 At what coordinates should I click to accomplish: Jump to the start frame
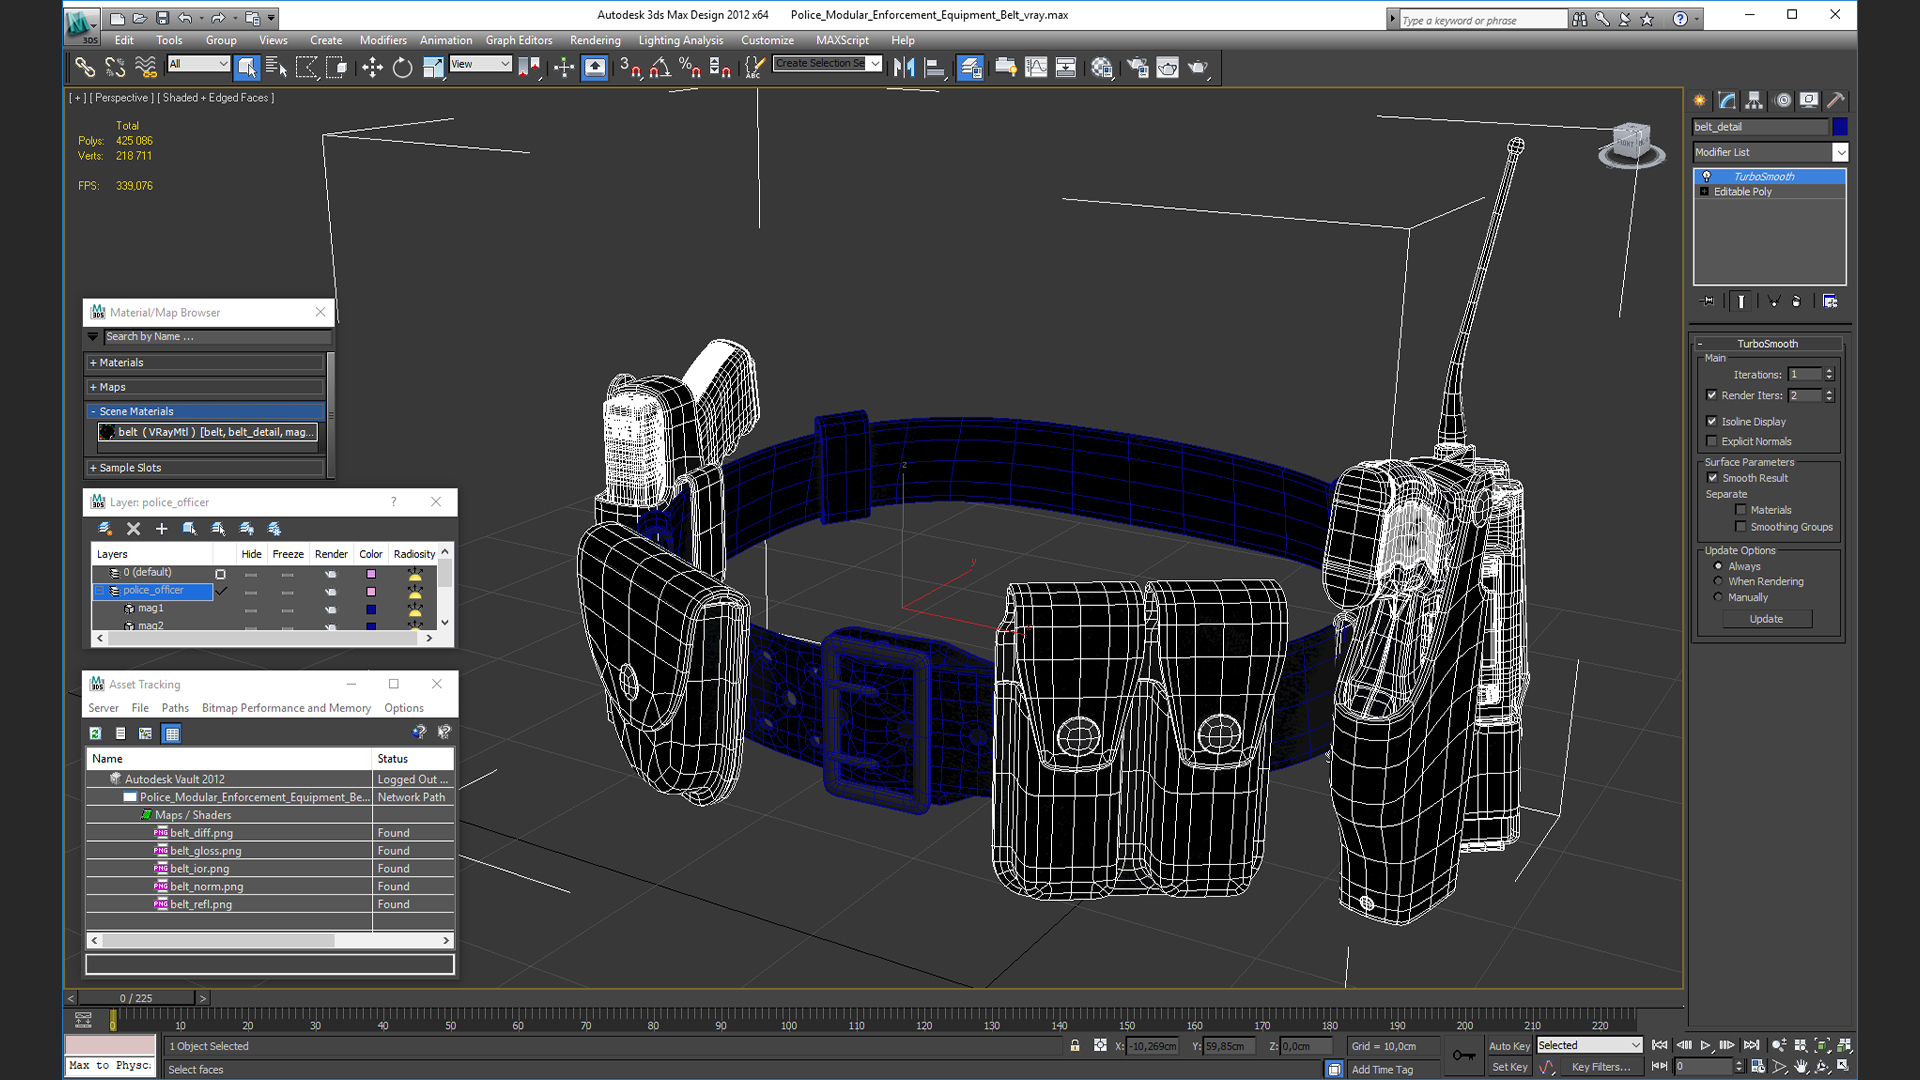tap(1660, 1045)
